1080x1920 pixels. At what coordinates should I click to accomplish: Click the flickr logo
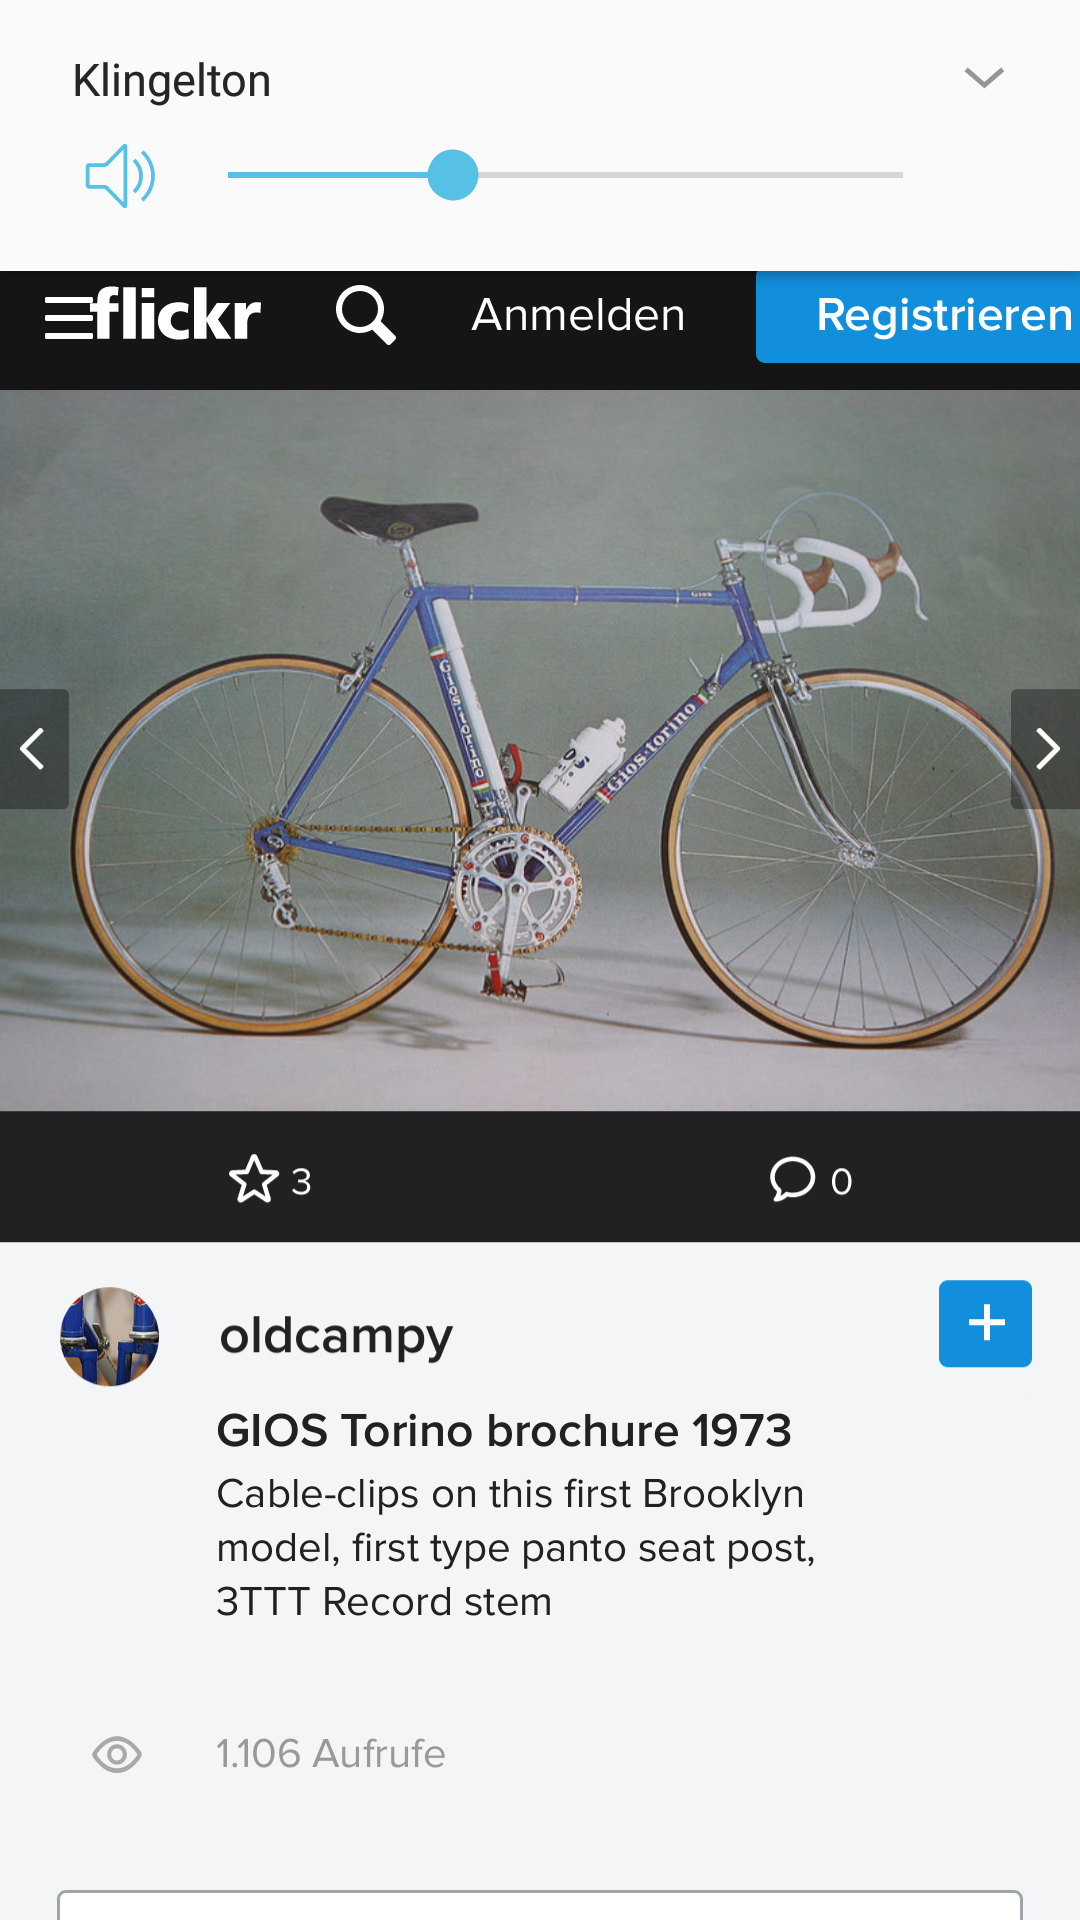click(178, 314)
